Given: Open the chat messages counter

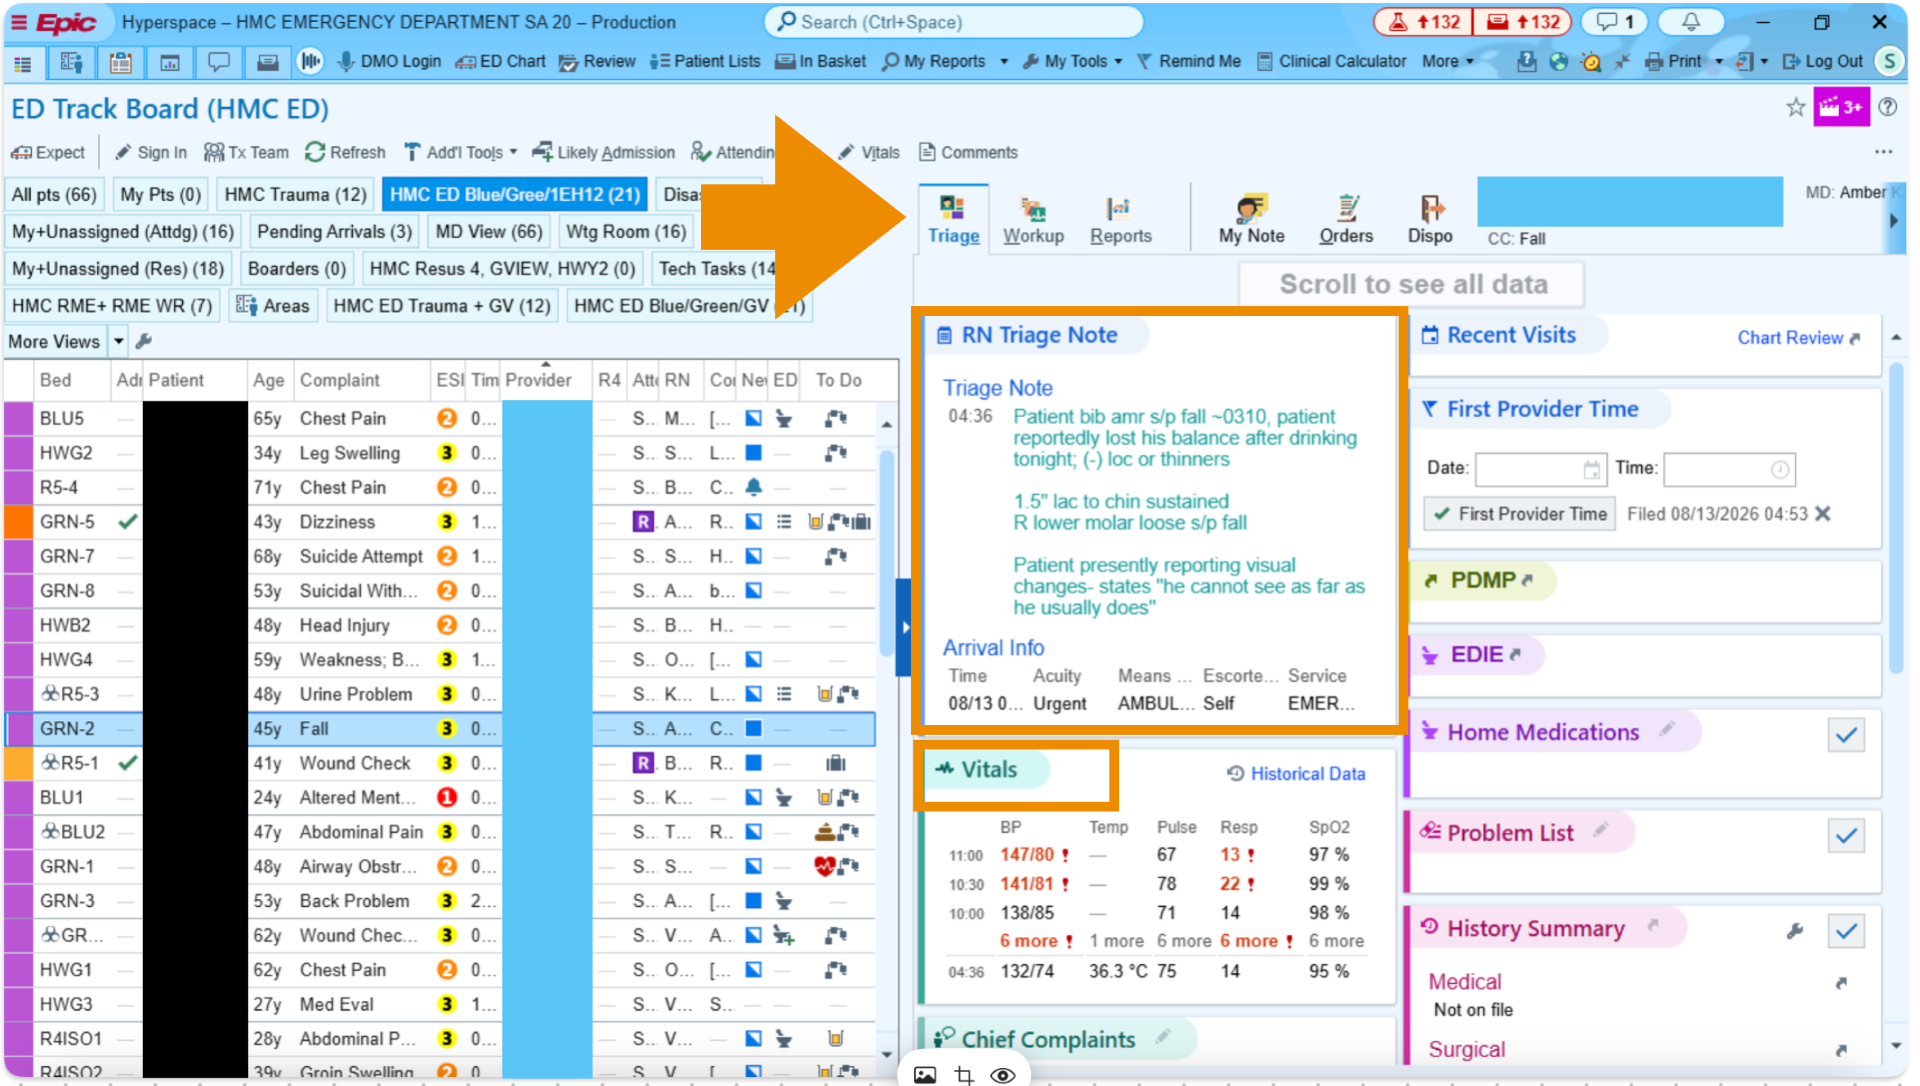Looking at the screenshot, I should [1615, 22].
